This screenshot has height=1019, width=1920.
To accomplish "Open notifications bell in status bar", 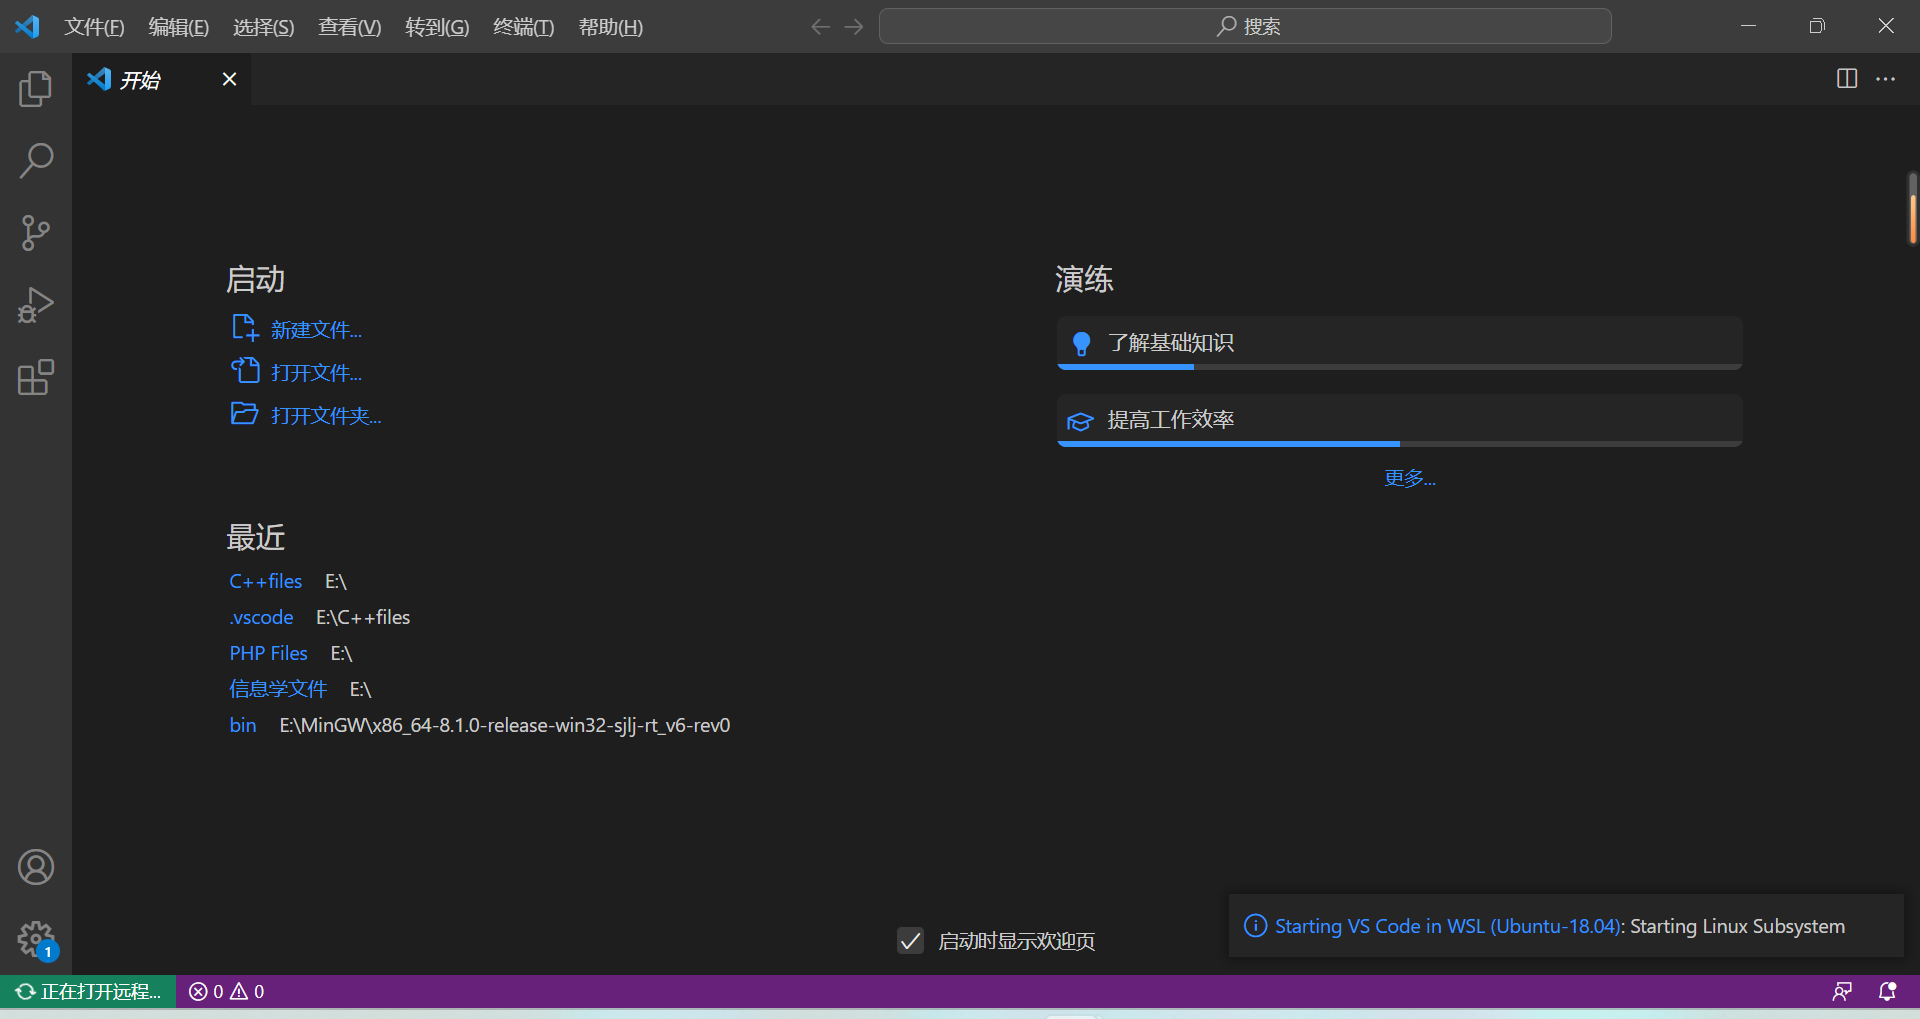I will pyautogui.click(x=1888, y=991).
